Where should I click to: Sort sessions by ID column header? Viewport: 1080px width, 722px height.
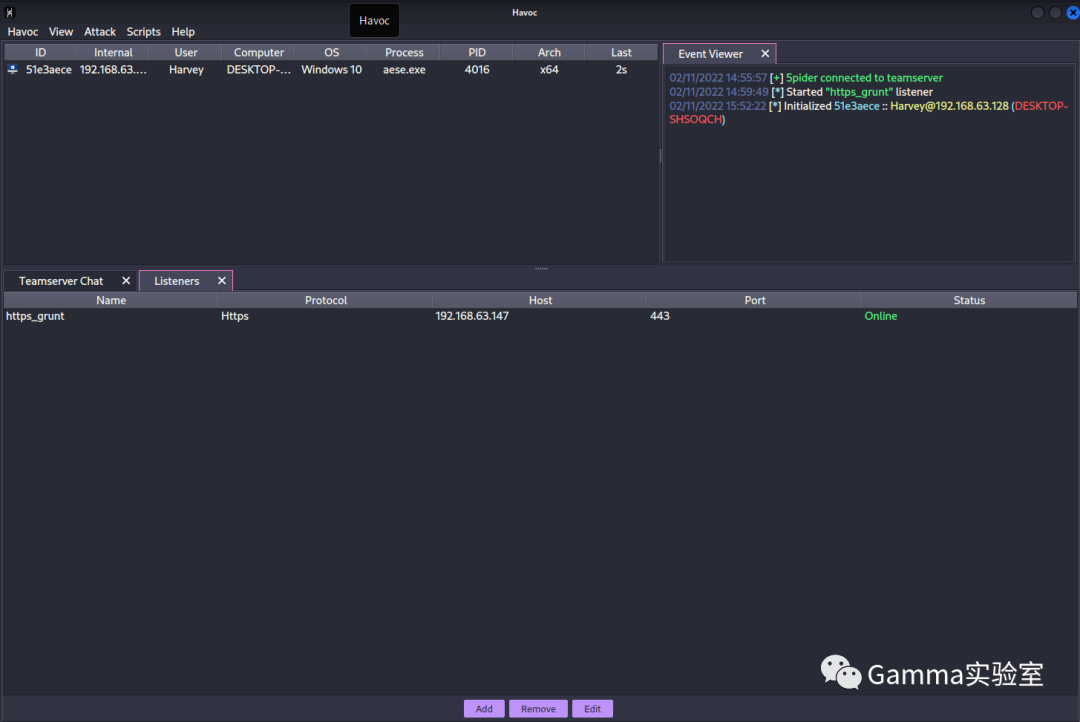click(x=40, y=52)
